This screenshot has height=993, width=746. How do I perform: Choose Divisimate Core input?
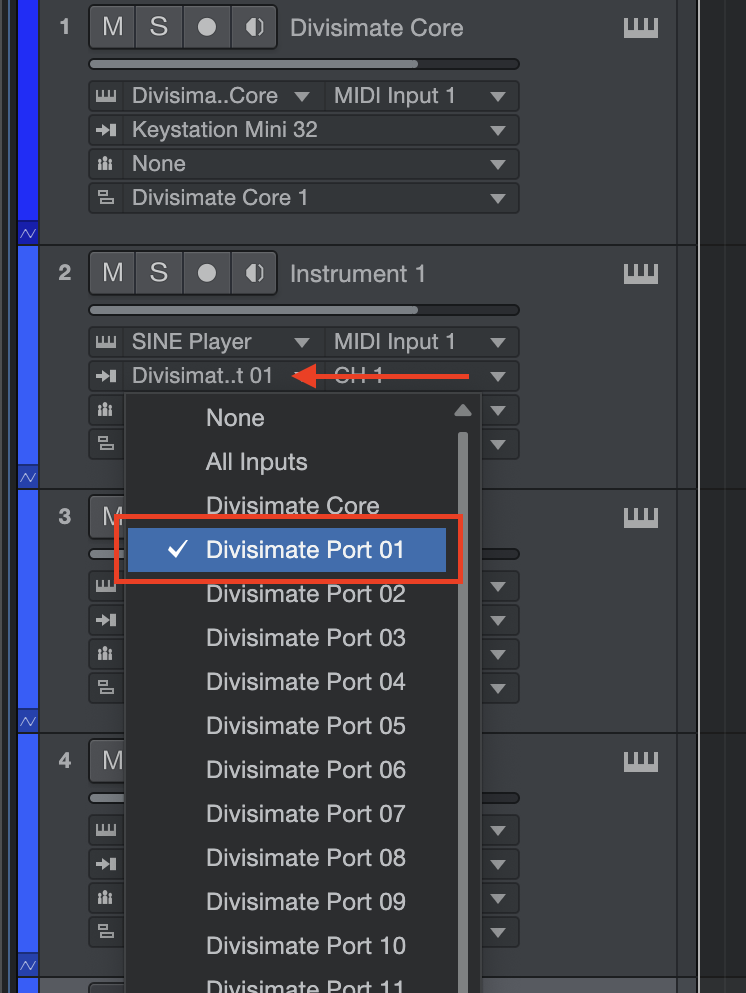click(x=287, y=505)
